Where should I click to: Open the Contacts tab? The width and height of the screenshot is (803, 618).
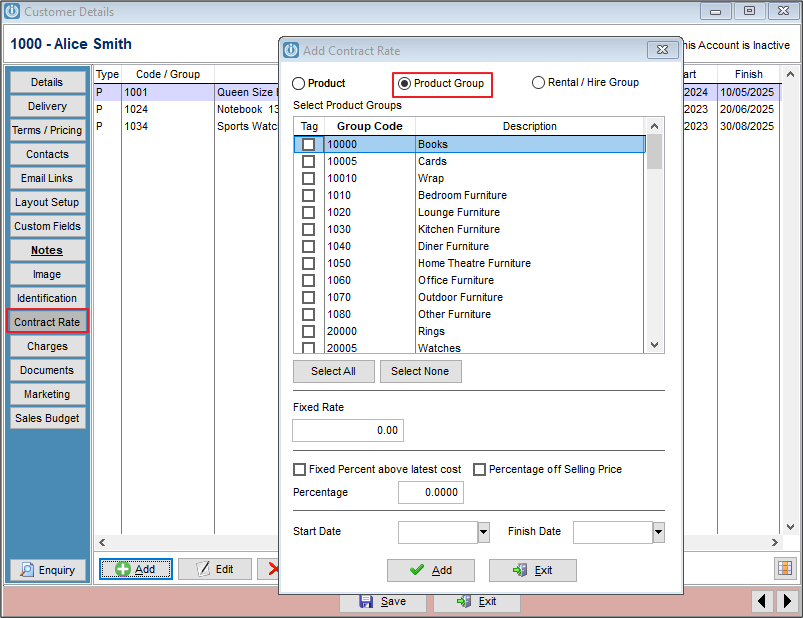[x=47, y=154]
